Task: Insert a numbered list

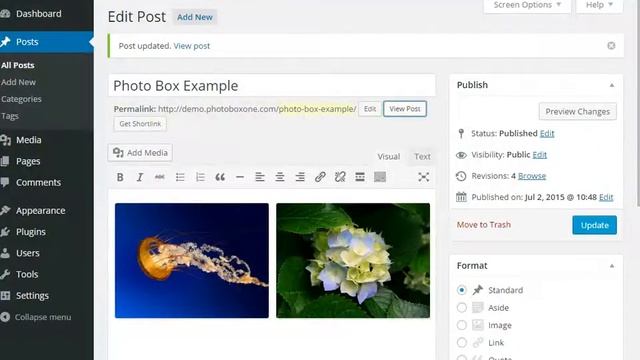Action: 200,177
